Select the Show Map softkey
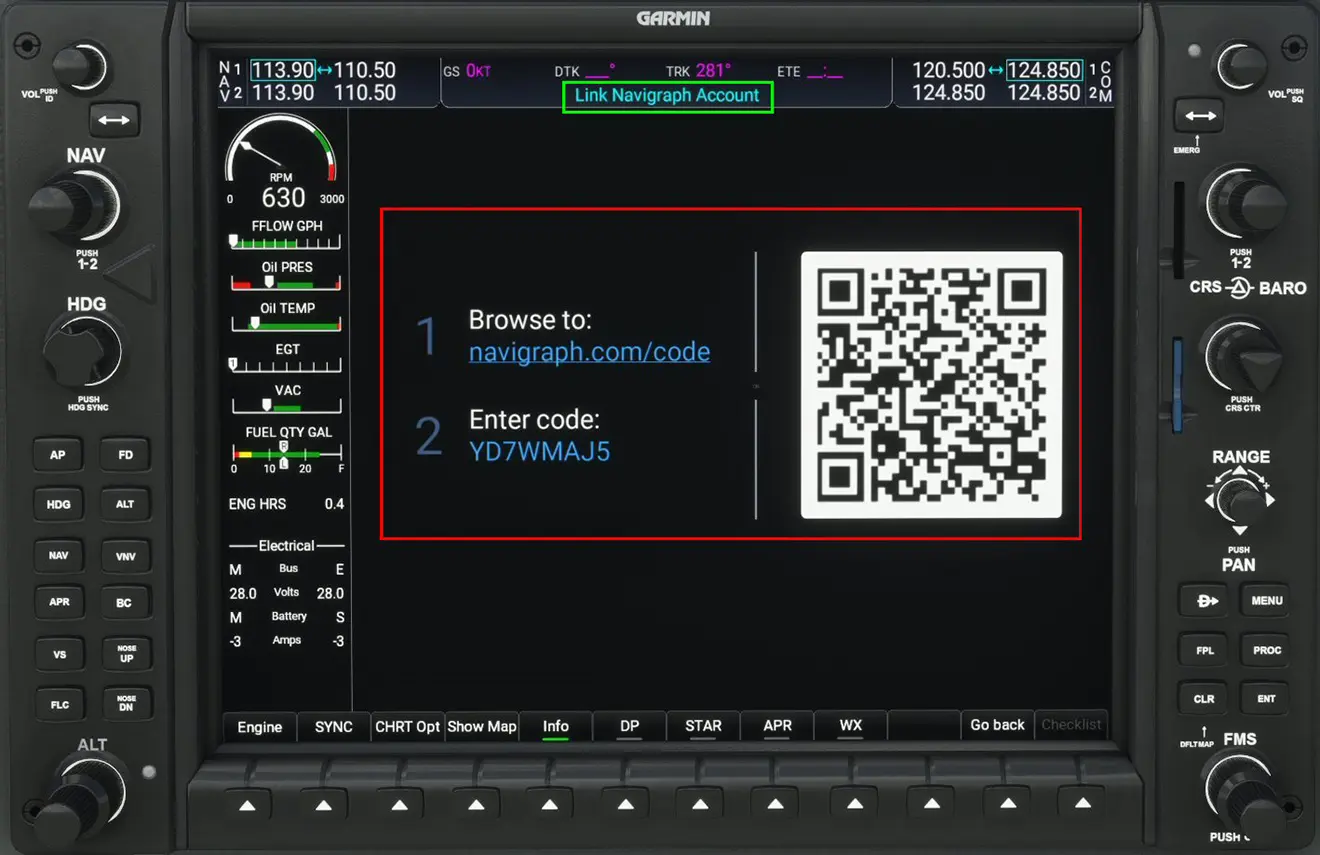 tap(481, 727)
